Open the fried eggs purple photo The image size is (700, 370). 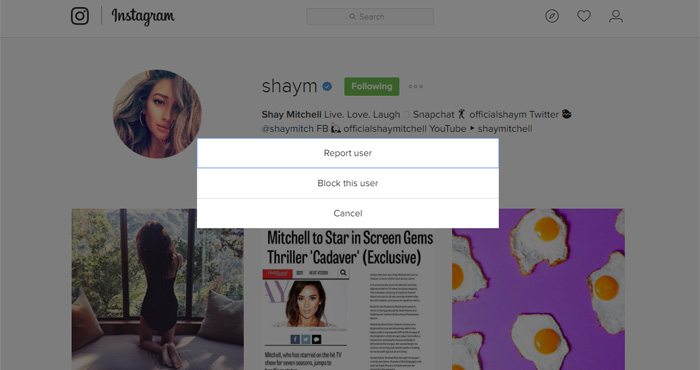[x=538, y=289]
